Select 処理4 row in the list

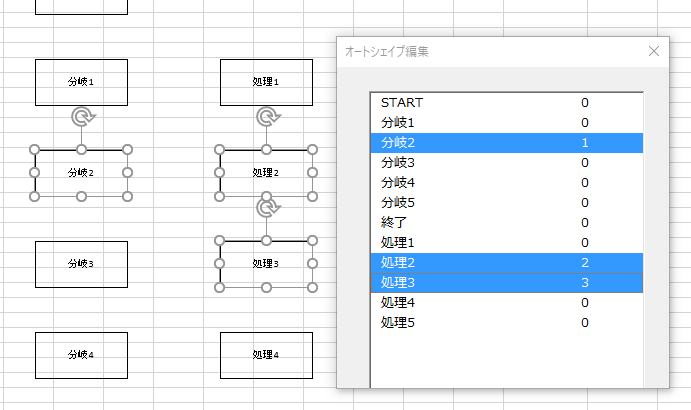tap(507, 302)
